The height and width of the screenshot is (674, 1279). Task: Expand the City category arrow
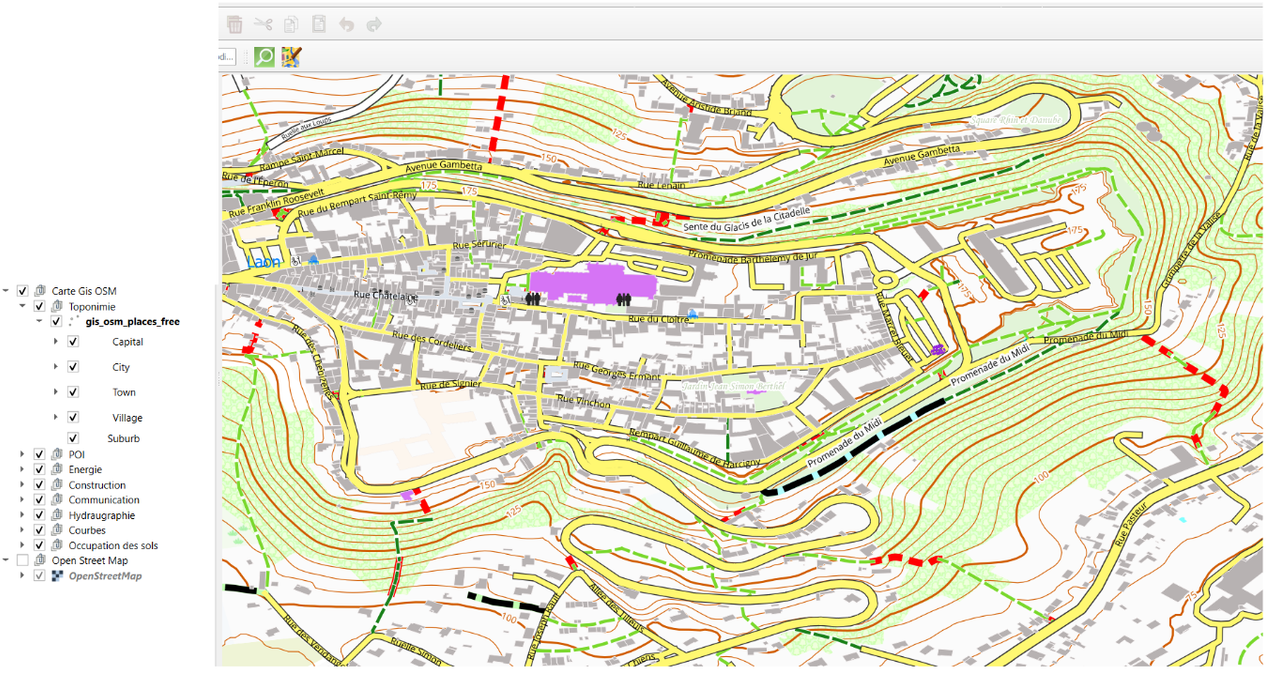click(x=57, y=367)
